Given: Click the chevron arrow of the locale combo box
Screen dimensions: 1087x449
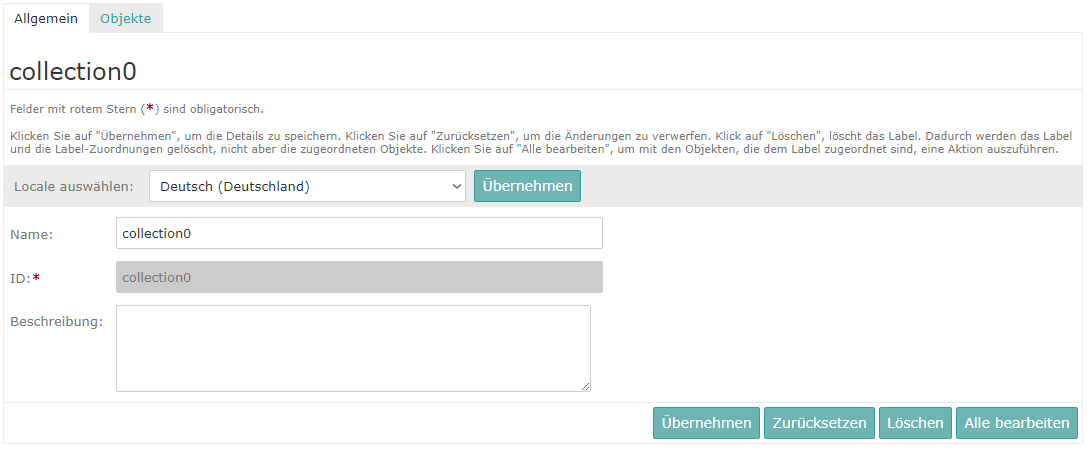Looking at the screenshot, I should point(455,186).
